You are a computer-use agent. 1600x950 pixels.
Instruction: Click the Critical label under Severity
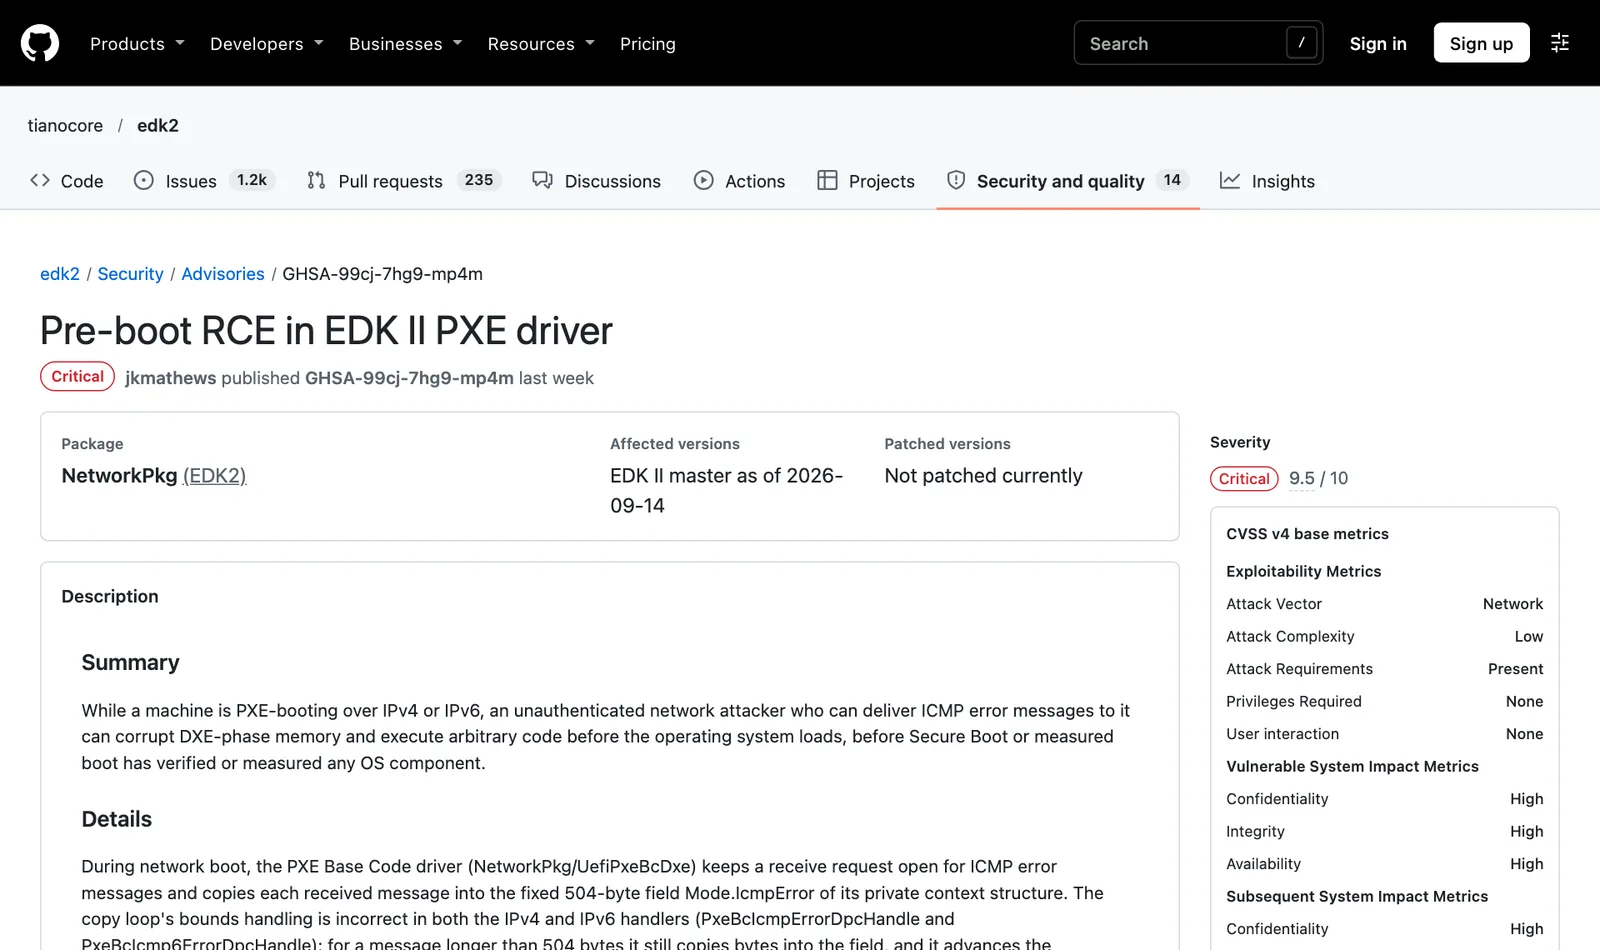[1244, 479]
